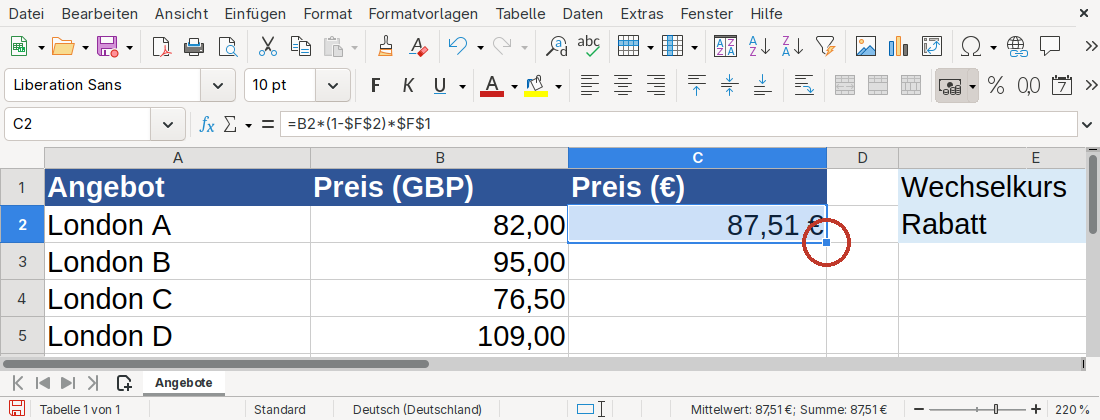
Task: Center cell content horizontally
Action: pos(623,86)
